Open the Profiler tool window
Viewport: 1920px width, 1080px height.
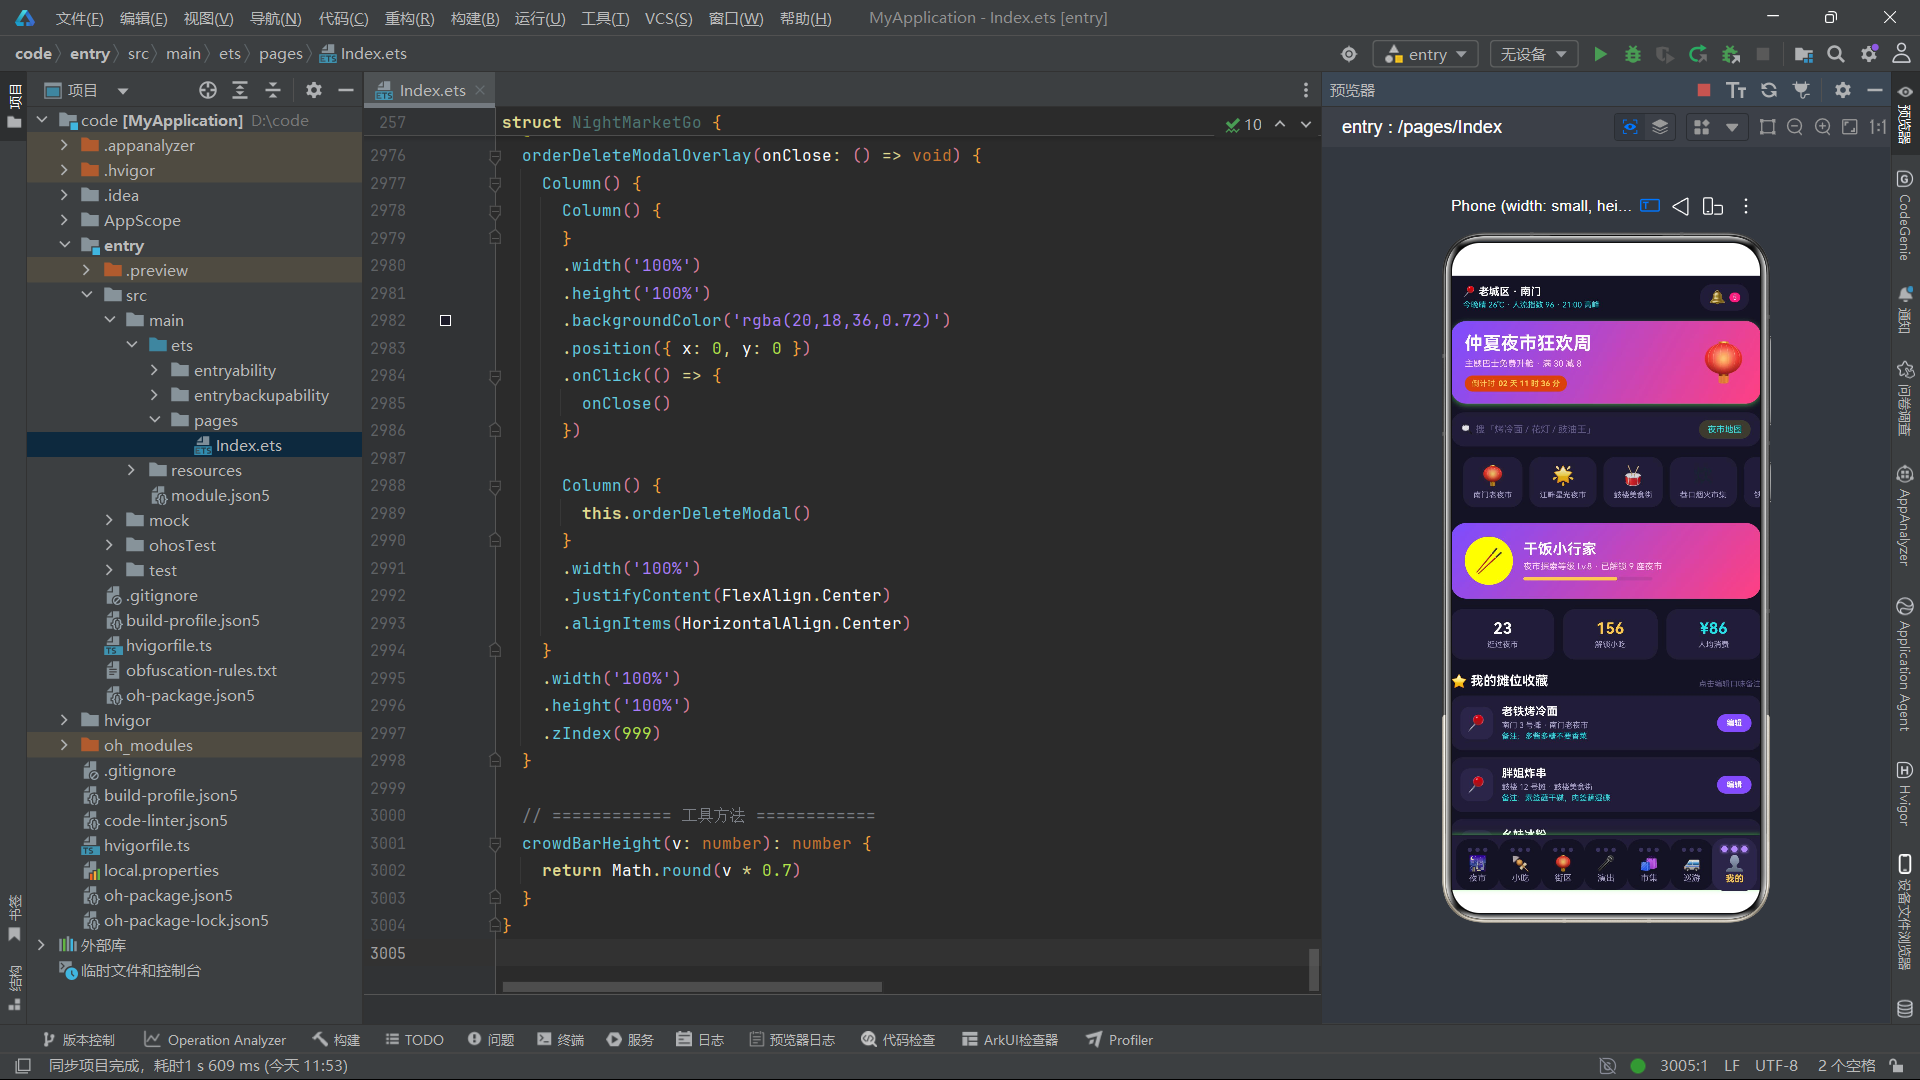click(x=1120, y=1040)
